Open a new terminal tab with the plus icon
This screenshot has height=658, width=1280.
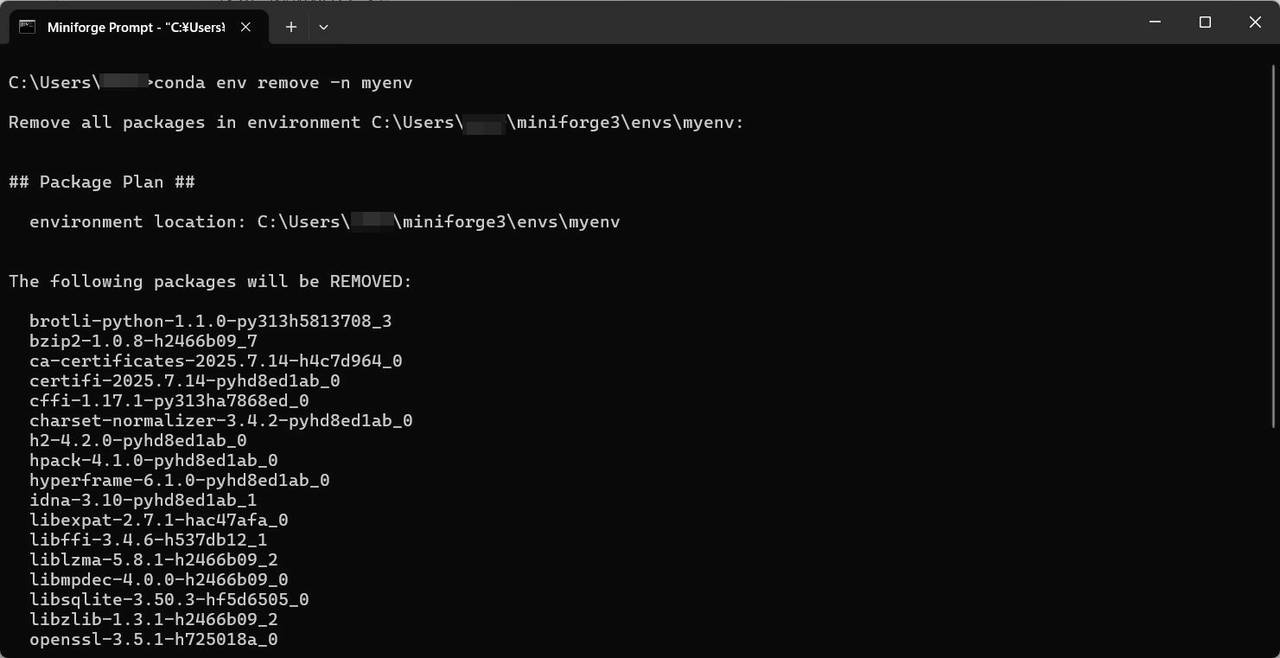click(291, 27)
